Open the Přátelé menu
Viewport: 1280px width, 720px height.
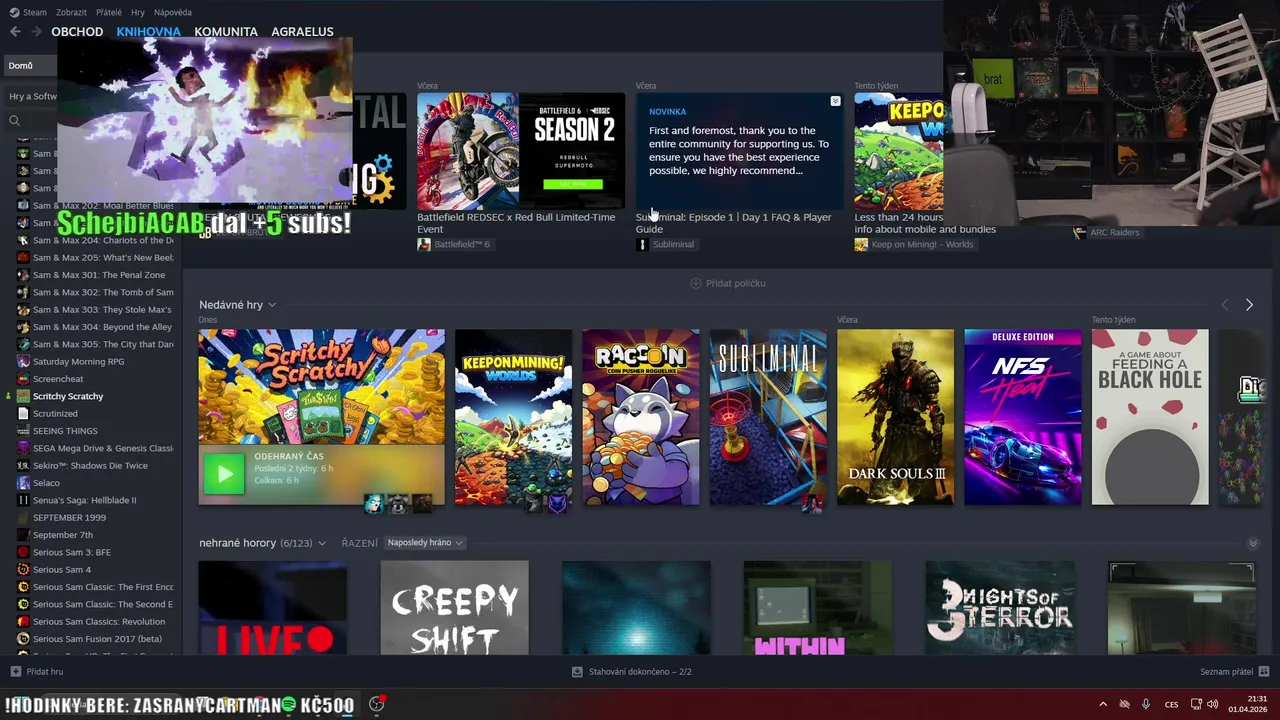pyautogui.click(x=109, y=12)
